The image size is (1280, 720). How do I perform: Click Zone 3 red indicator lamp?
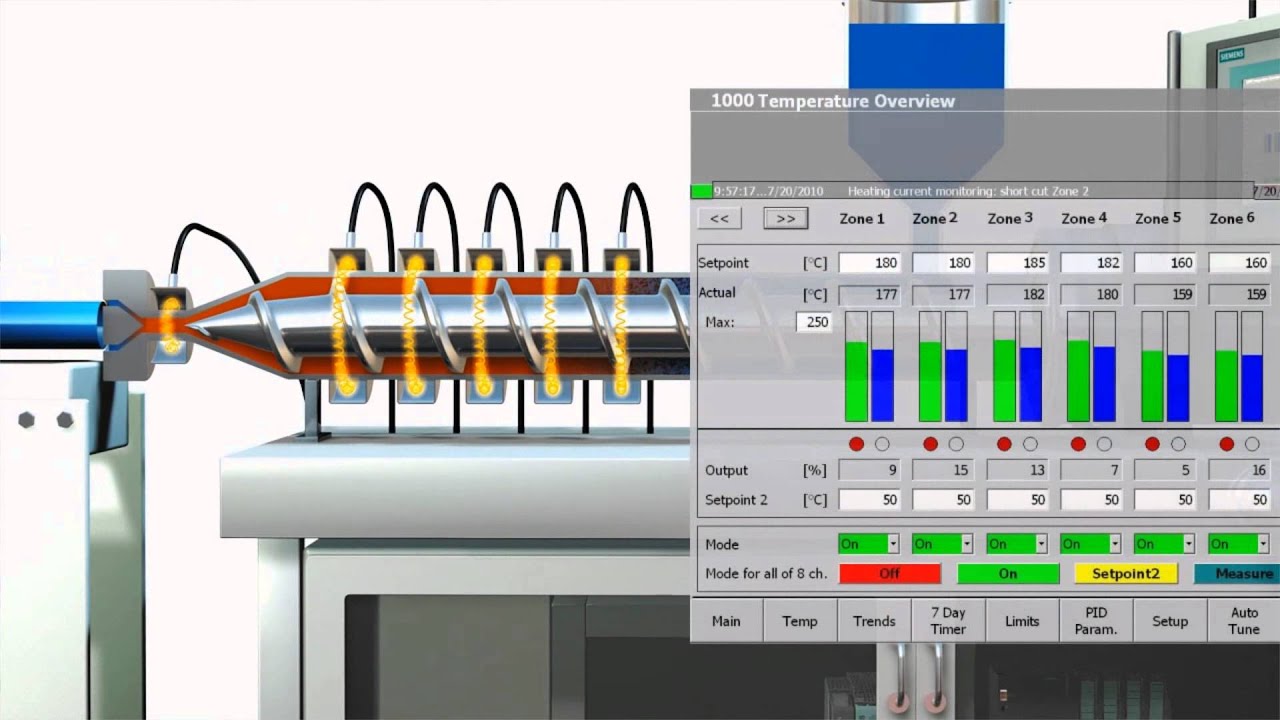pos(1004,444)
